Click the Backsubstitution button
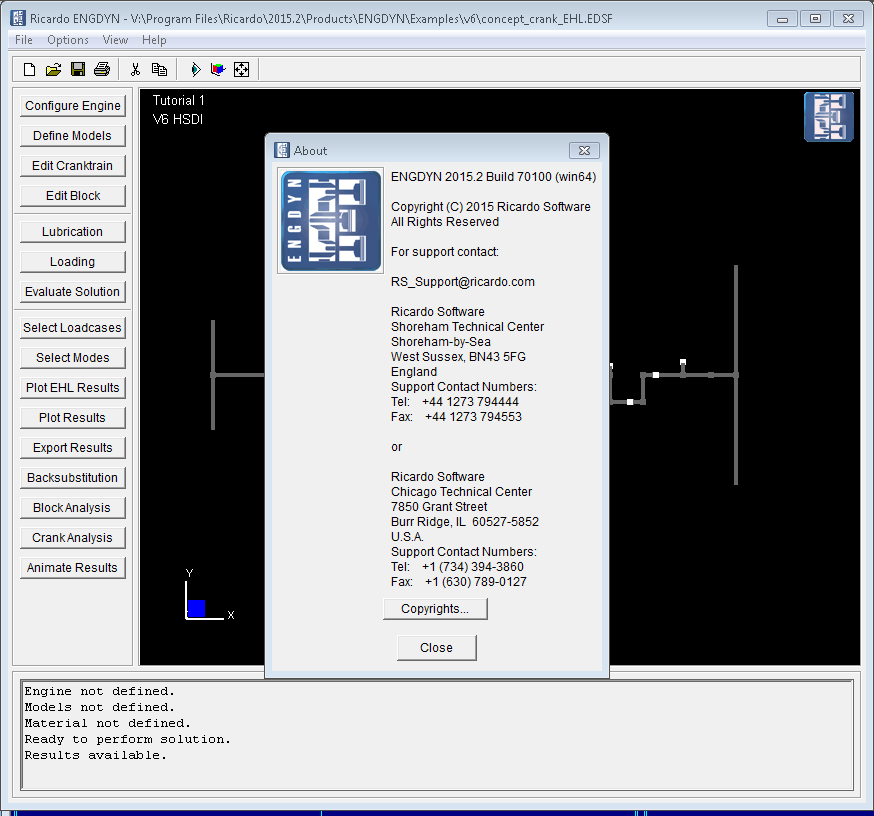 73,478
